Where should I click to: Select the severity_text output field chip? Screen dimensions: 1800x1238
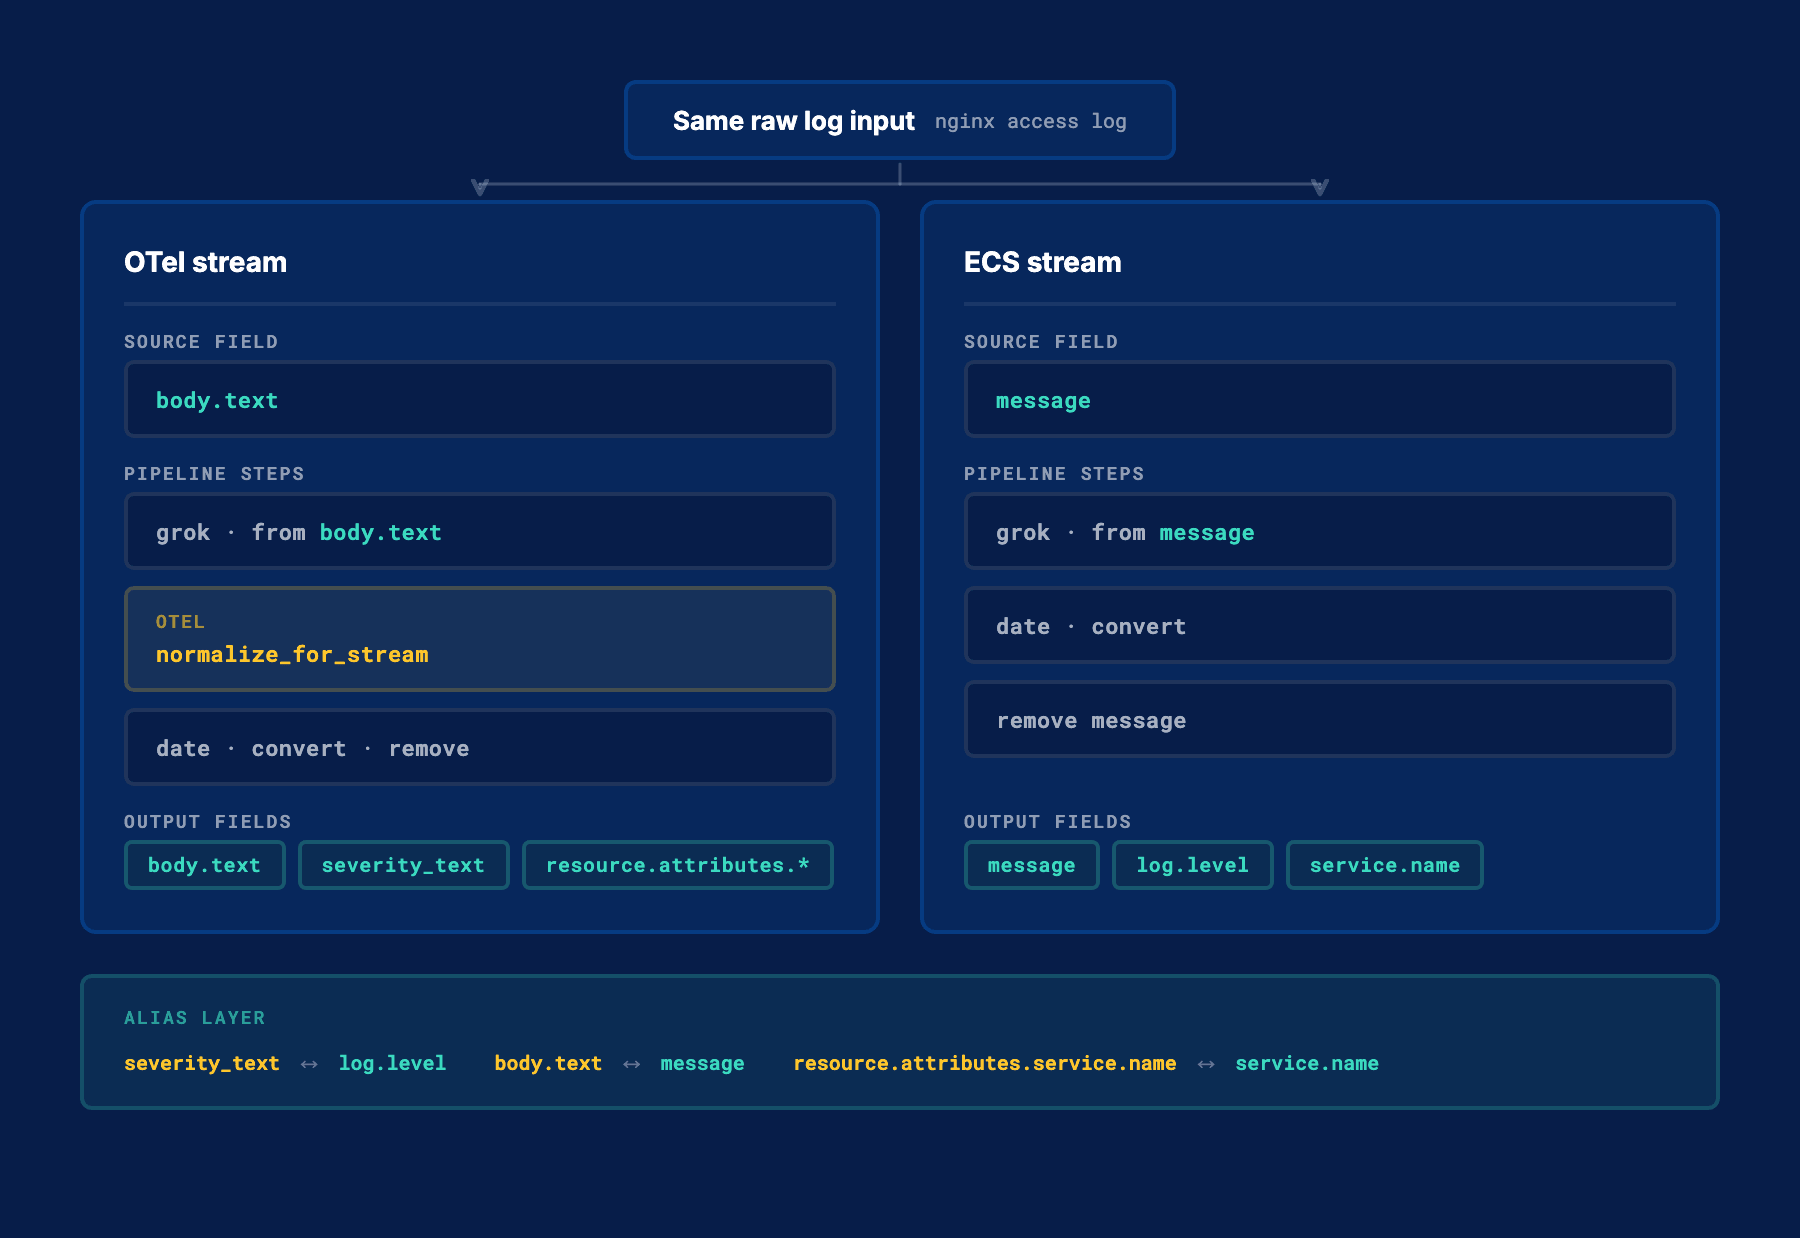click(x=403, y=865)
